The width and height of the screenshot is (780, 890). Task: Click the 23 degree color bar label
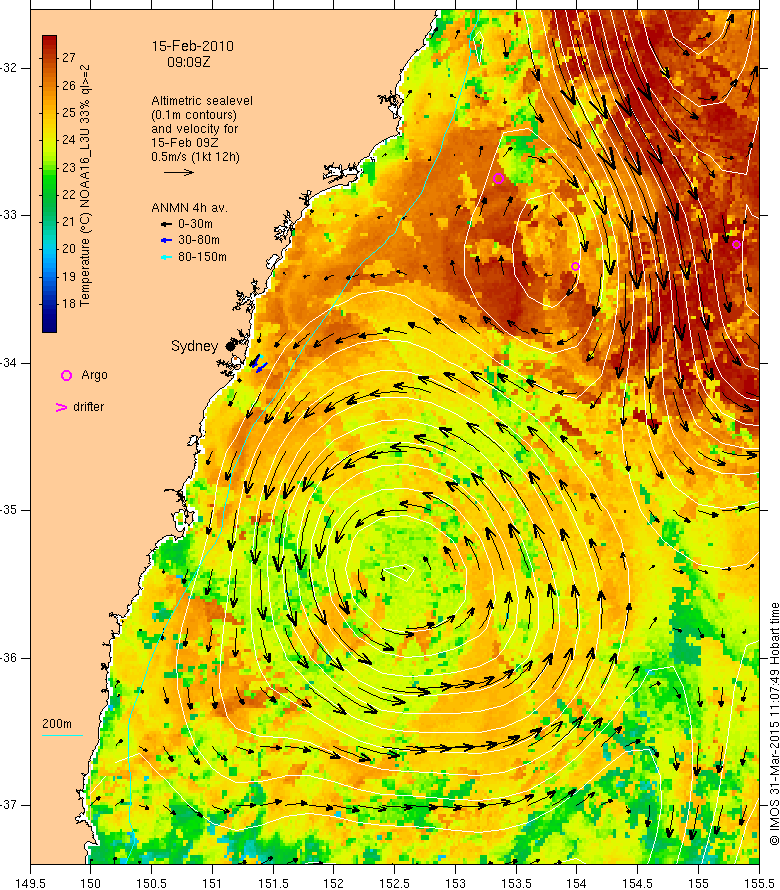pos(69,167)
